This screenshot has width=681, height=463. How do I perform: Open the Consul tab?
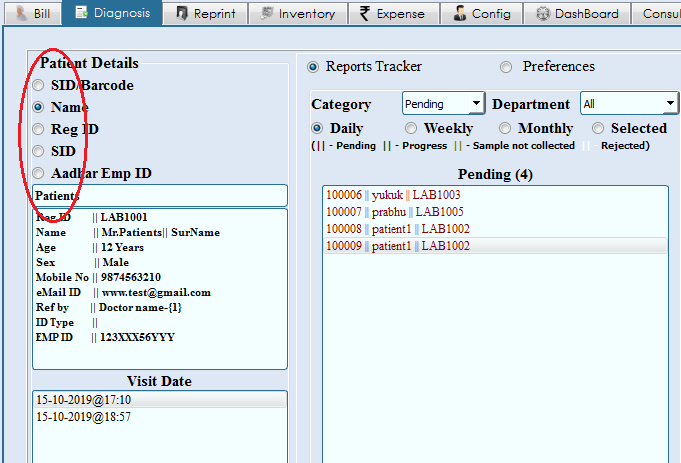pyautogui.click(x=661, y=13)
